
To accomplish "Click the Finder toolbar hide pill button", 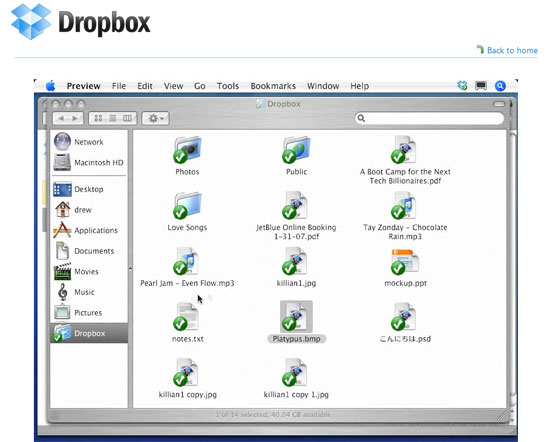I will [x=499, y=104].
